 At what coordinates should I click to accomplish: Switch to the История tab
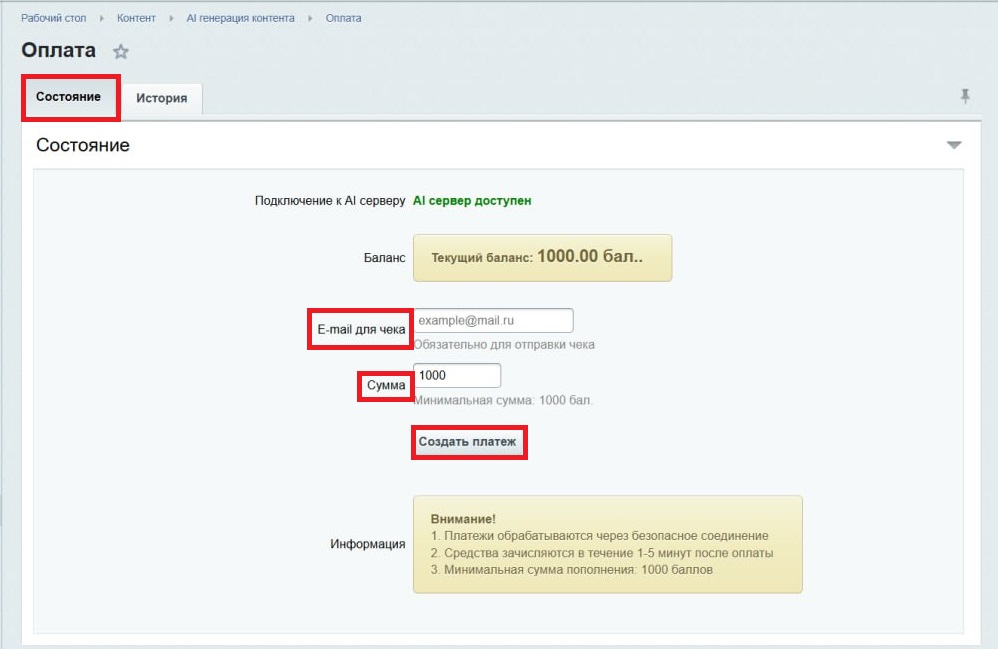(162, 98)
